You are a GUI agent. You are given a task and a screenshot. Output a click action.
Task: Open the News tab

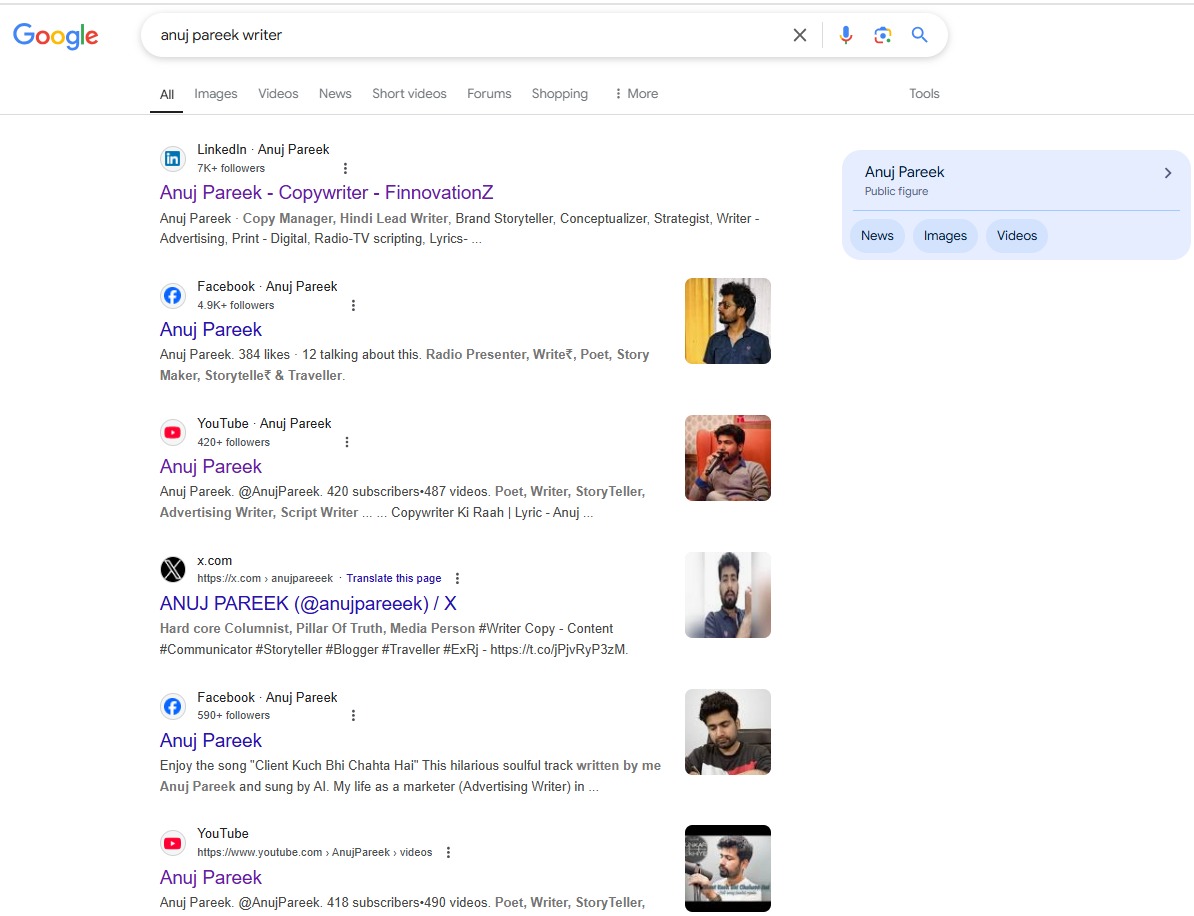(x=335, y=94)
